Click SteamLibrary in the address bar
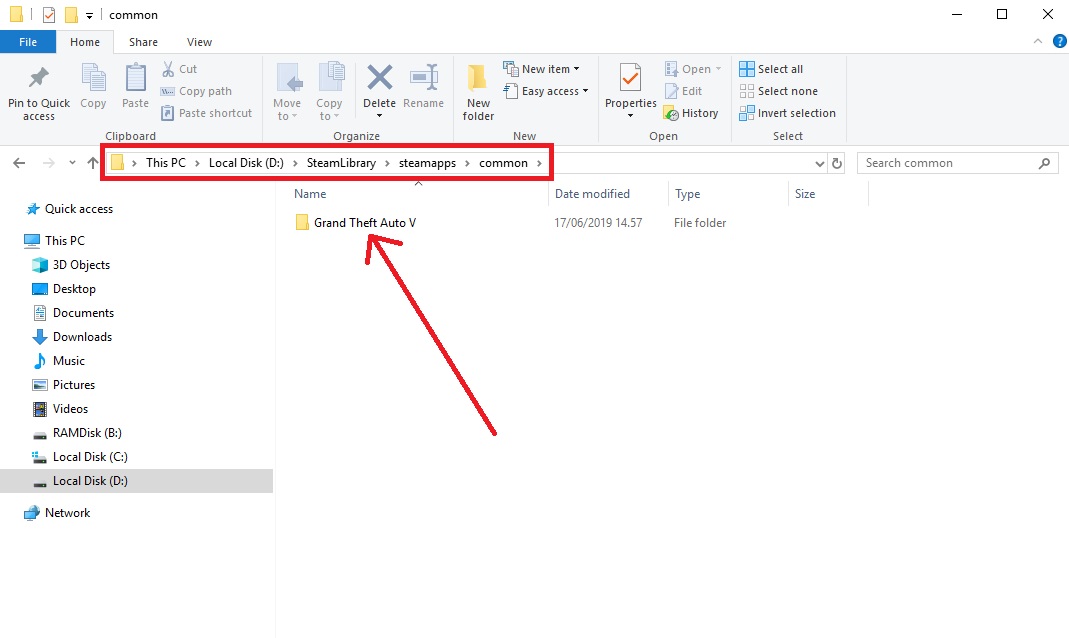 [x=341, y=163]
